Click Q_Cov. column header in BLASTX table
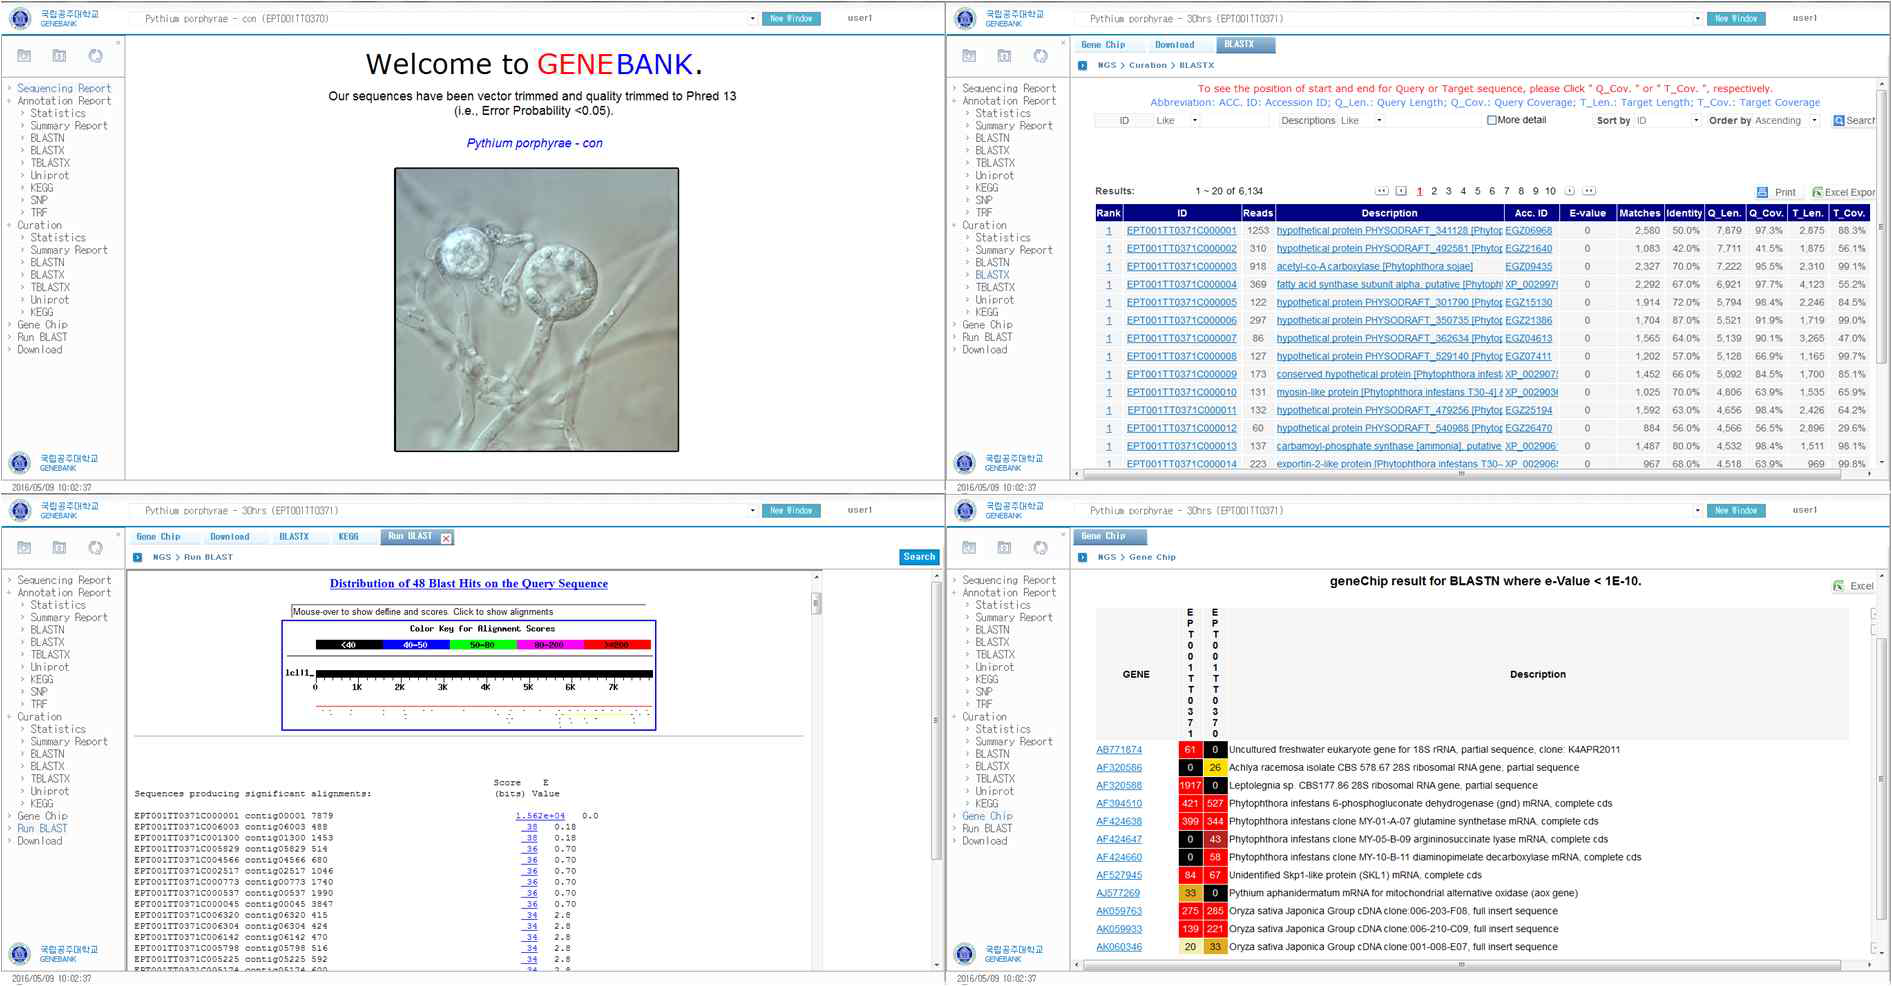The height and width of the screenshot is (986, 1892). (1765, 213)
